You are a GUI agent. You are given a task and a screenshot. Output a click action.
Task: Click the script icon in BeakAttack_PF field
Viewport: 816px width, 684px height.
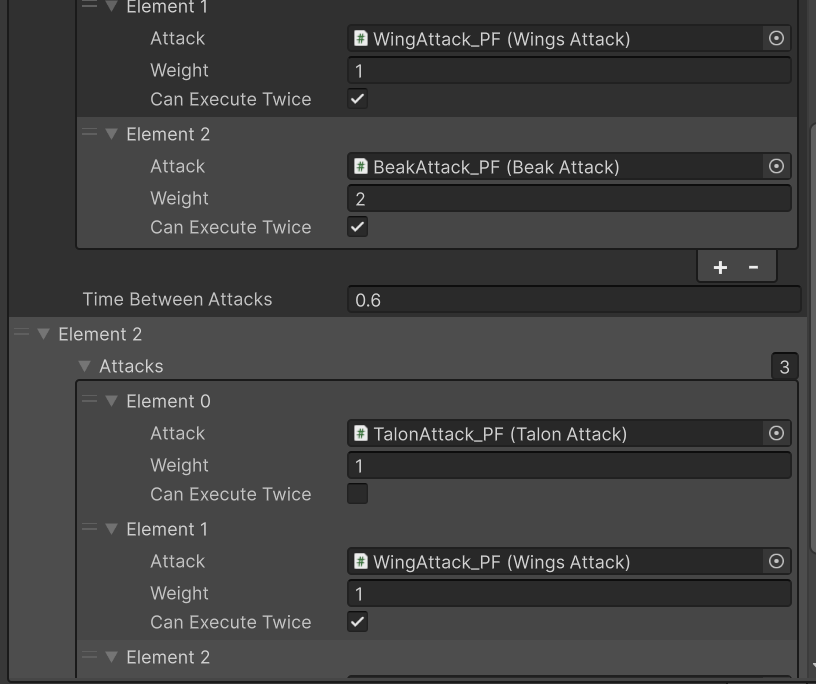tap(361, 167)
